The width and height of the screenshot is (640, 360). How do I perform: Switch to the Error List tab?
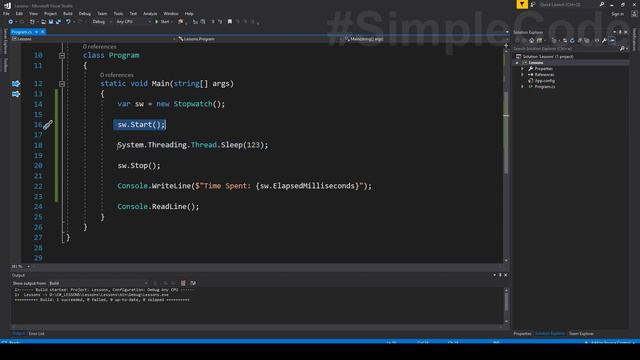(x=36, y=333)
